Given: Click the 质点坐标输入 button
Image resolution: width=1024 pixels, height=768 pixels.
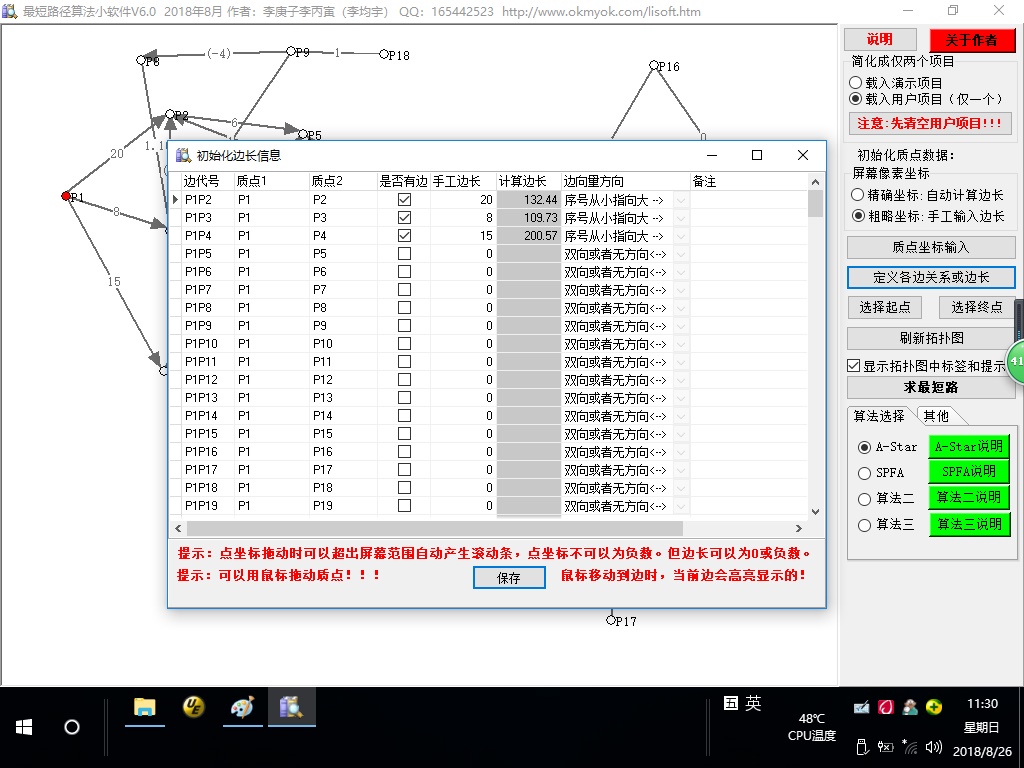Looking at the screenshot, I should pos(931,248).
